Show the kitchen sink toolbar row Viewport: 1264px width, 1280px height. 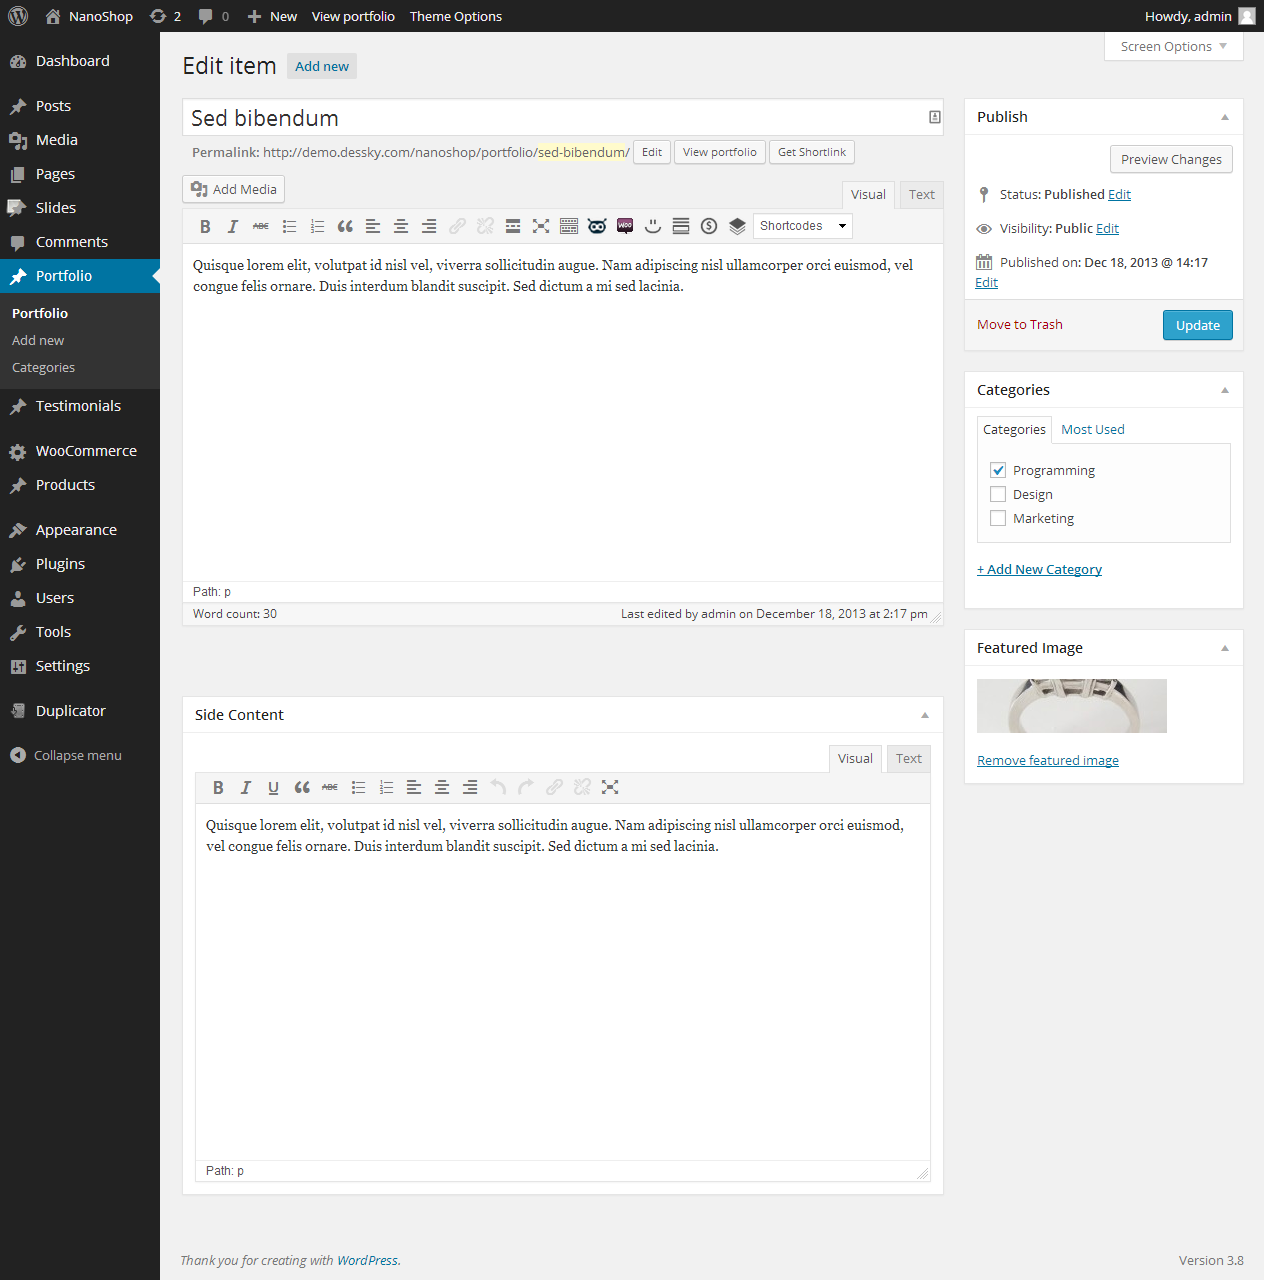tap(569, 226)
